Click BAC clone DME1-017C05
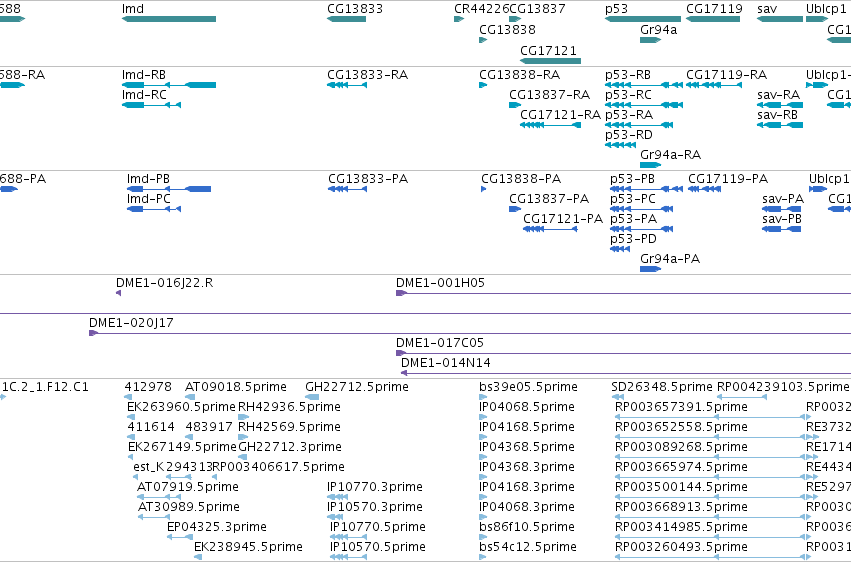The width and height of the screenshot is (851, 562). click(x=624, y=353)
